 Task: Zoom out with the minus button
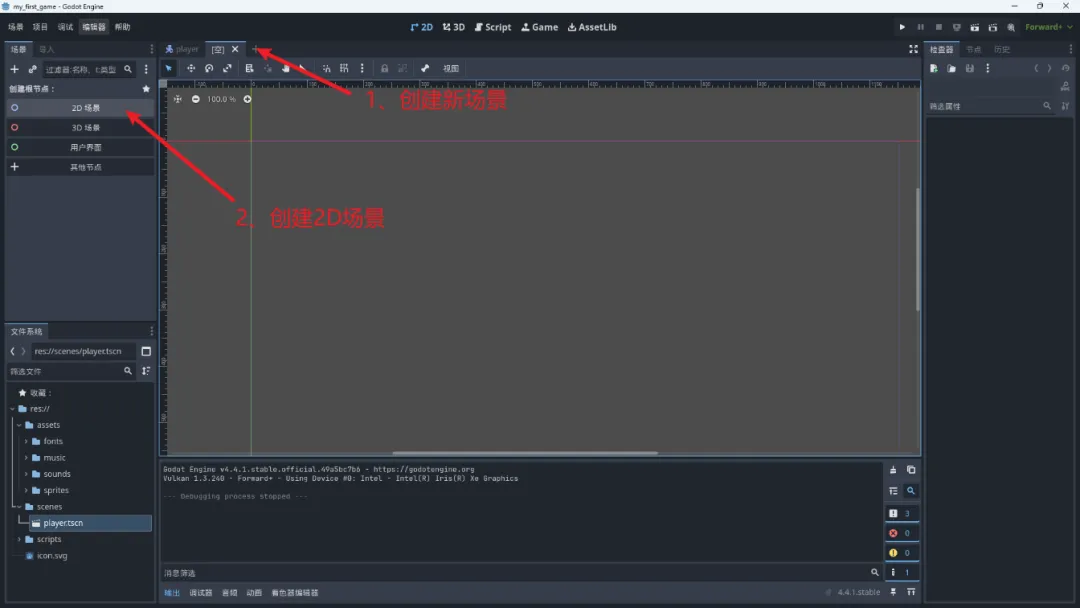click(196, 99)
